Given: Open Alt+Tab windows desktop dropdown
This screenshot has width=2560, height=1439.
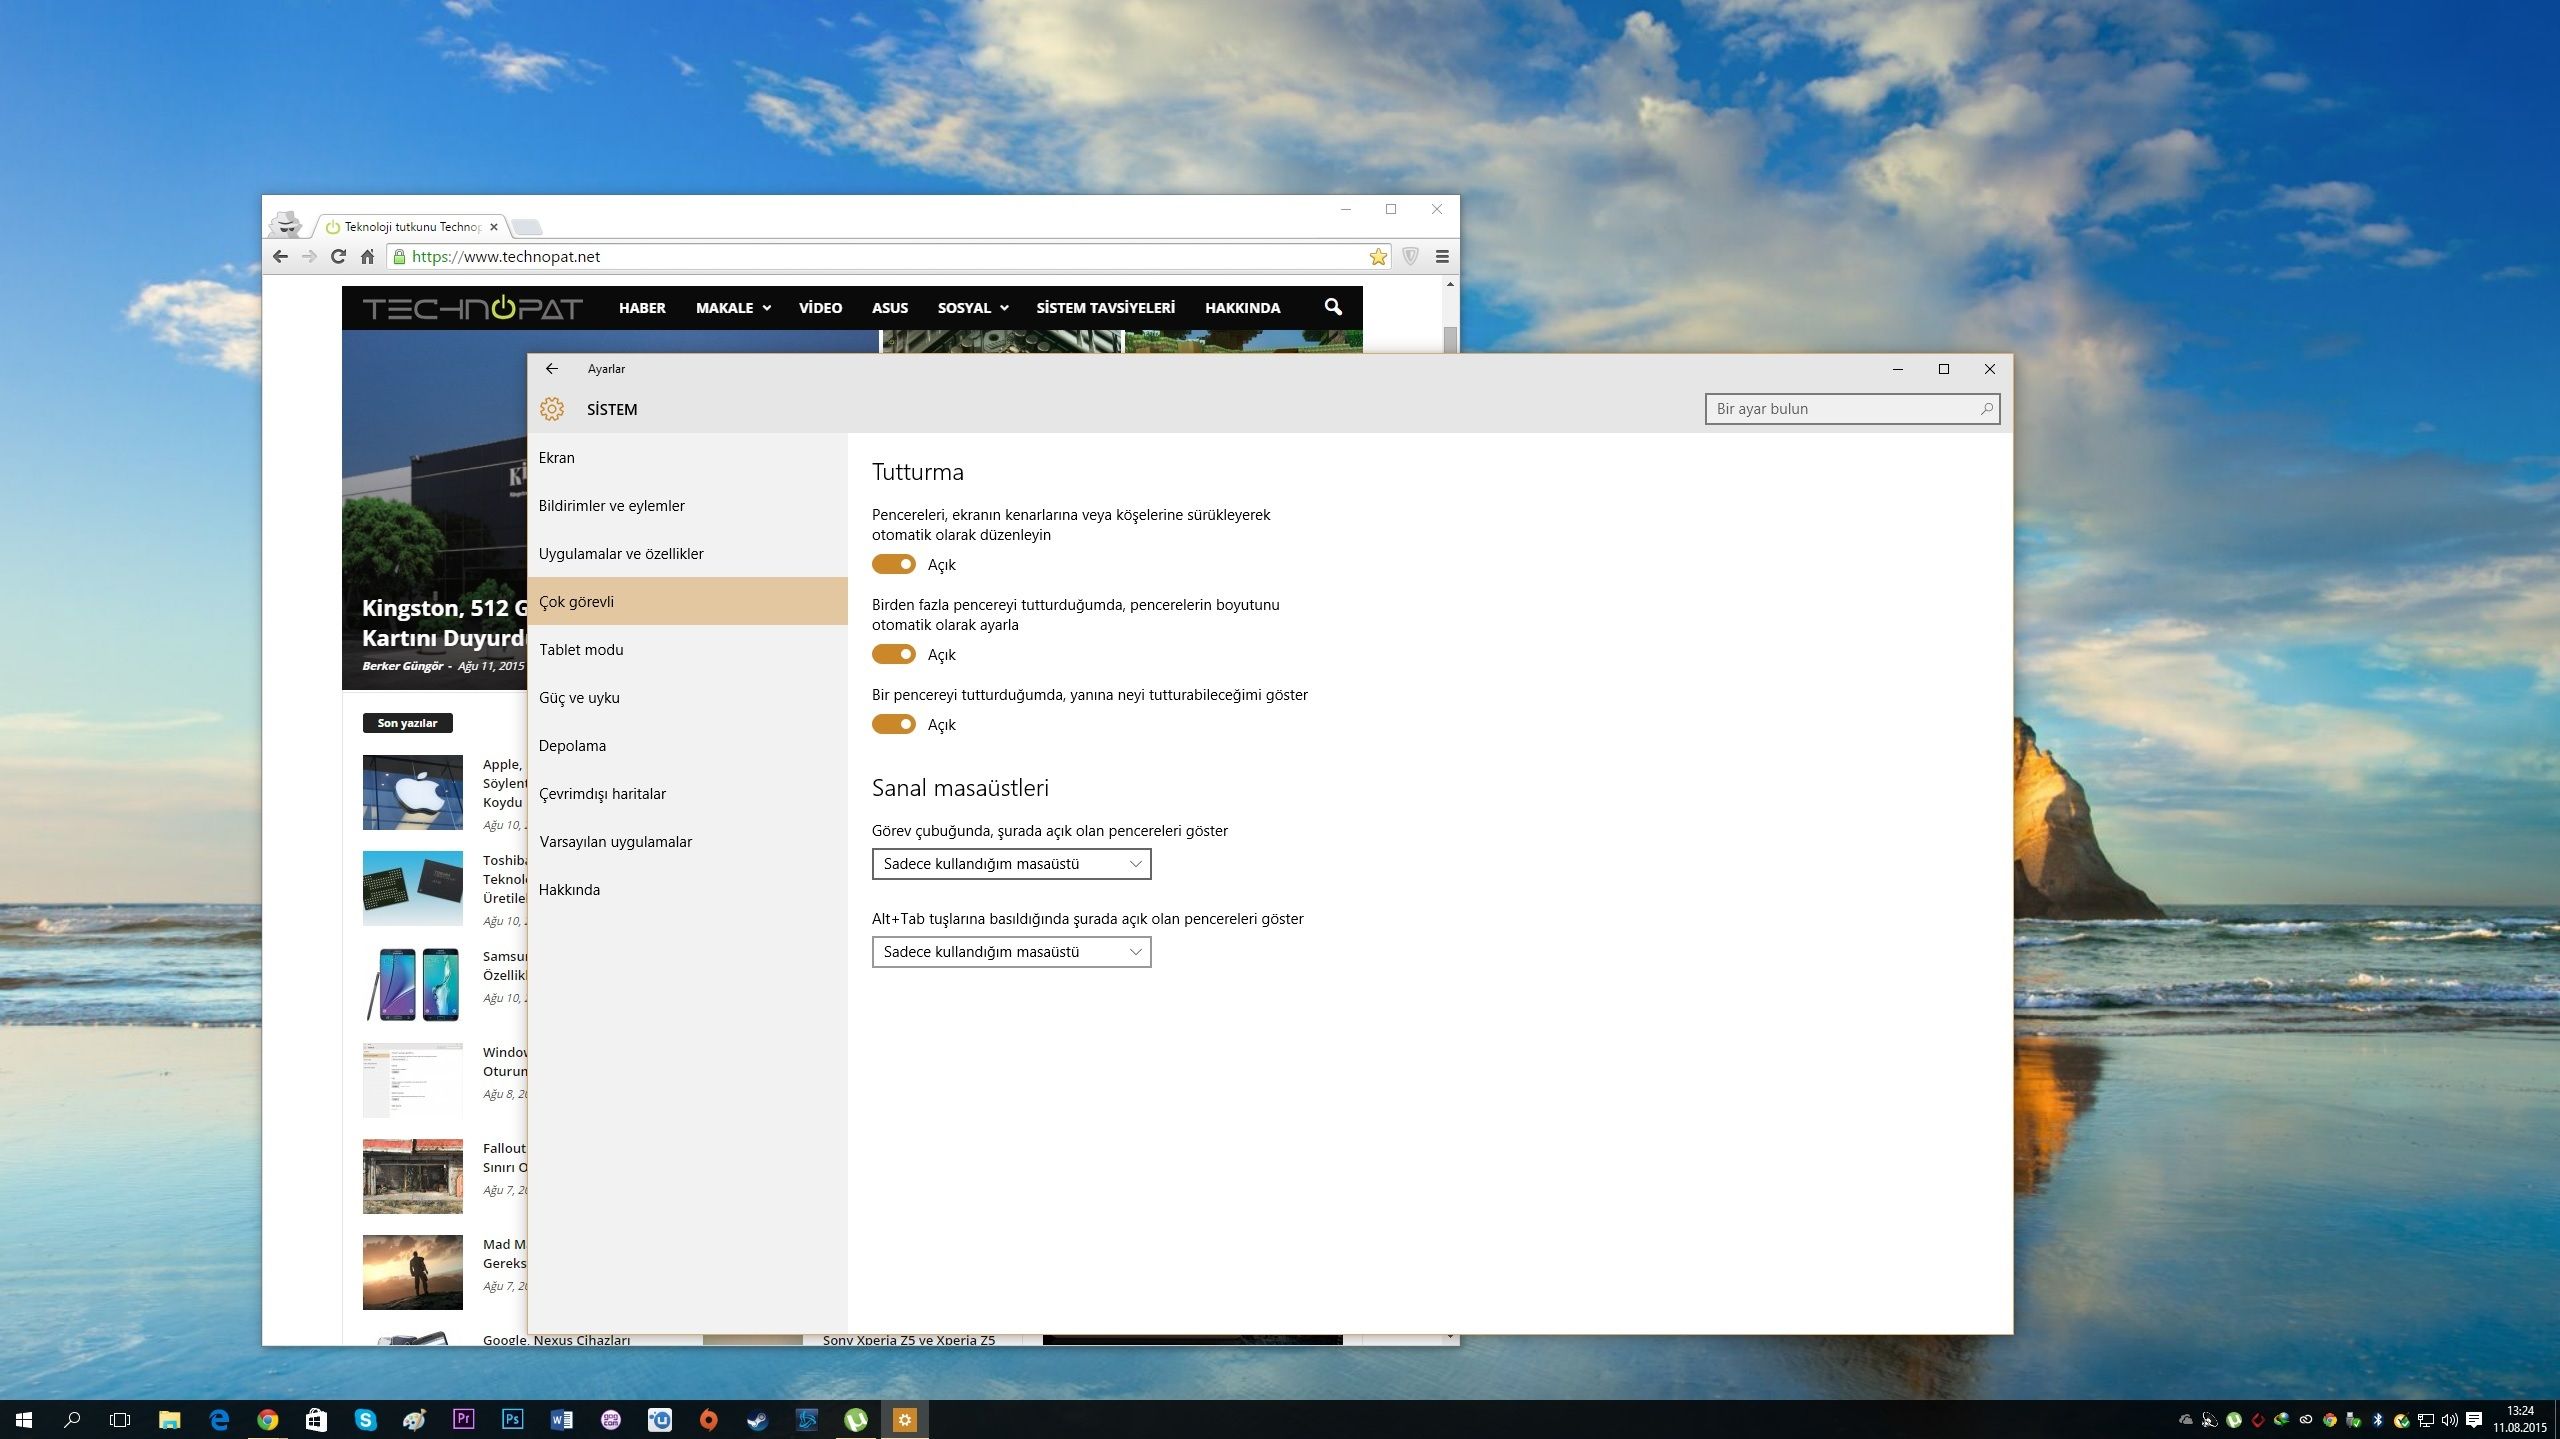Looking at the screenshot, I should pos(1011,952).
